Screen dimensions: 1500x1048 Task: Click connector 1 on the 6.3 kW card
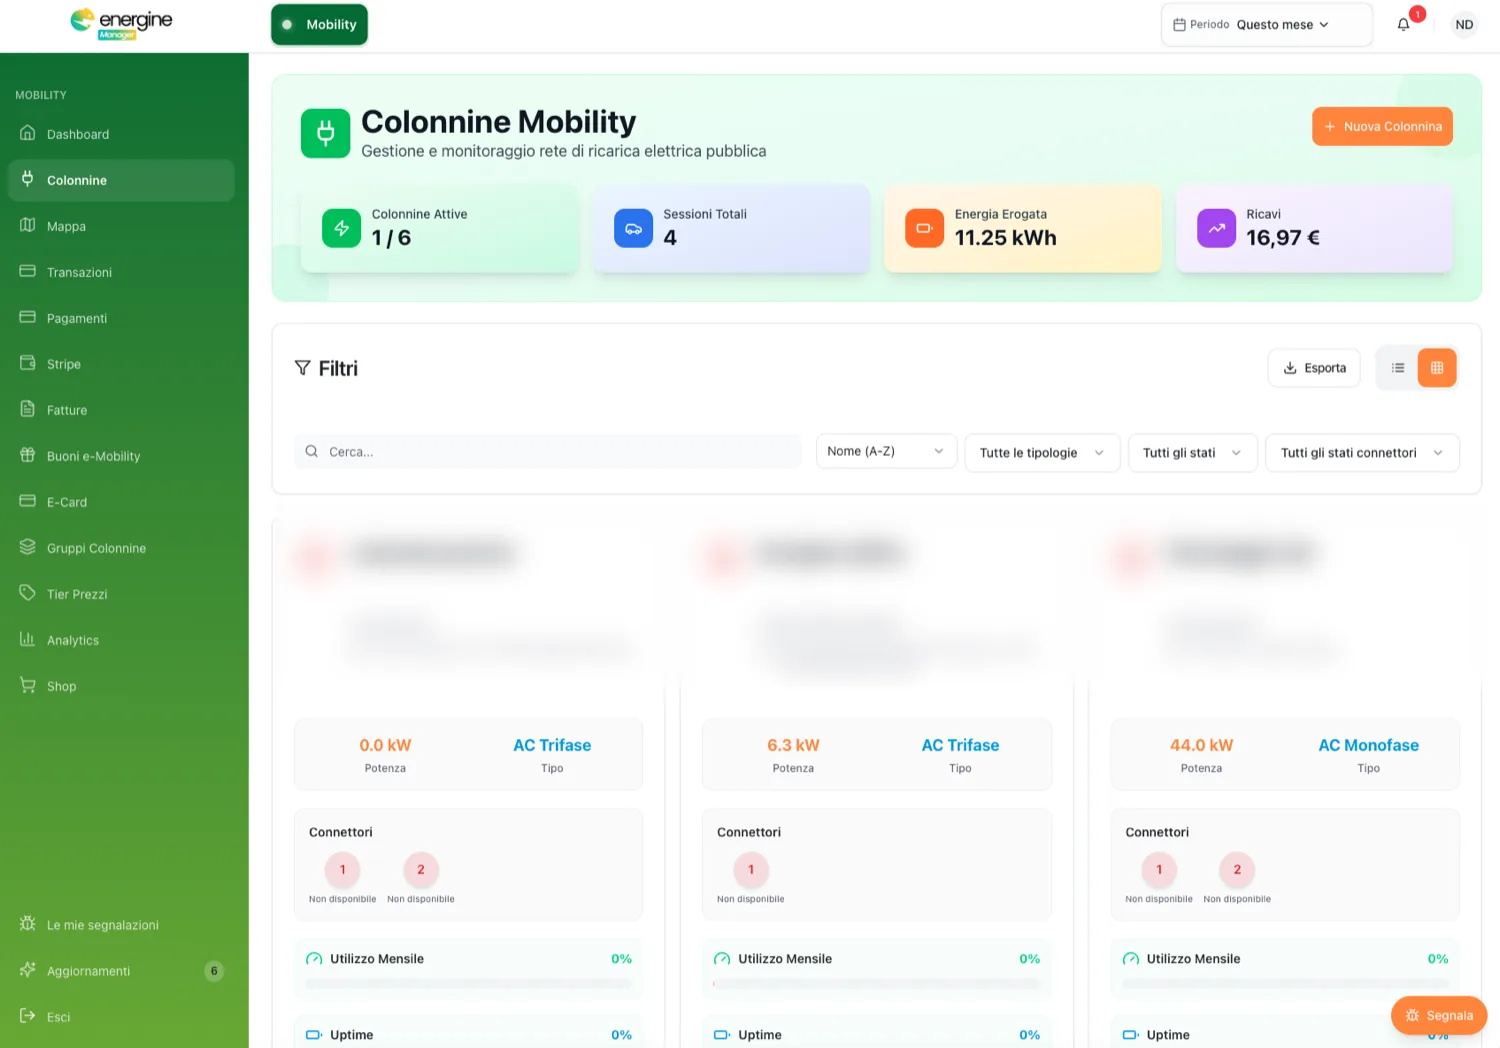click(751, 870)
